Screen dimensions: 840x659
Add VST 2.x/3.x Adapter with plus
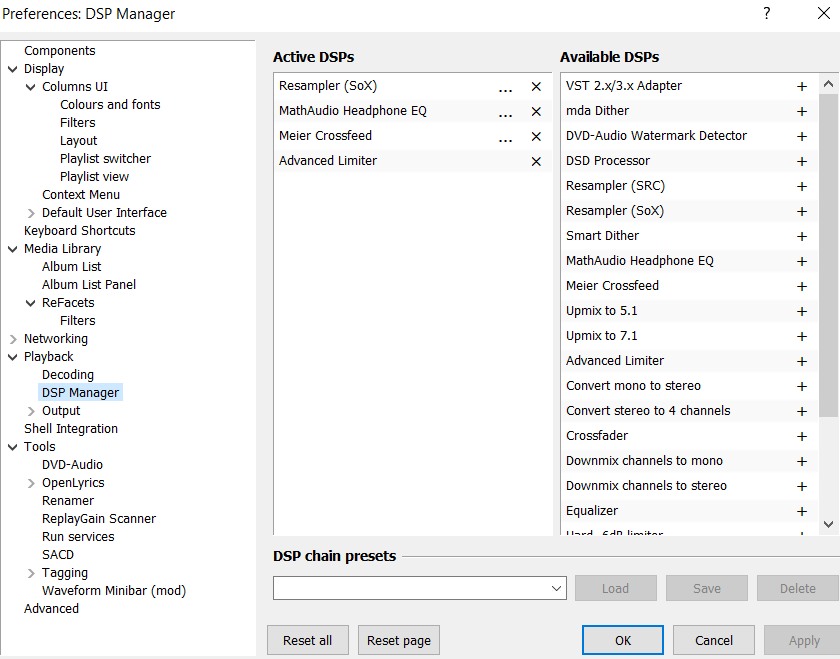[801, 87]
